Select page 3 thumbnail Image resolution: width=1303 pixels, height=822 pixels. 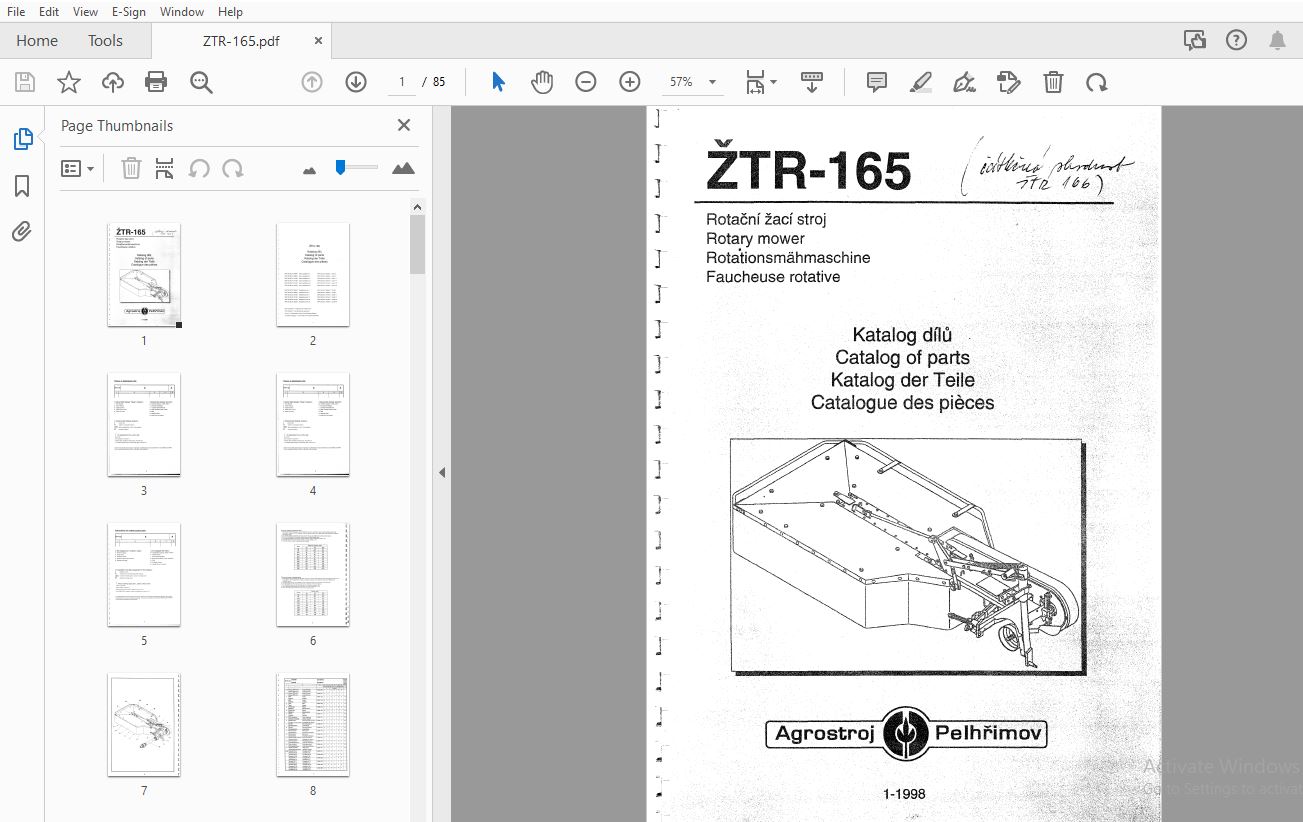pyautogui.click(x=144, y=425)
